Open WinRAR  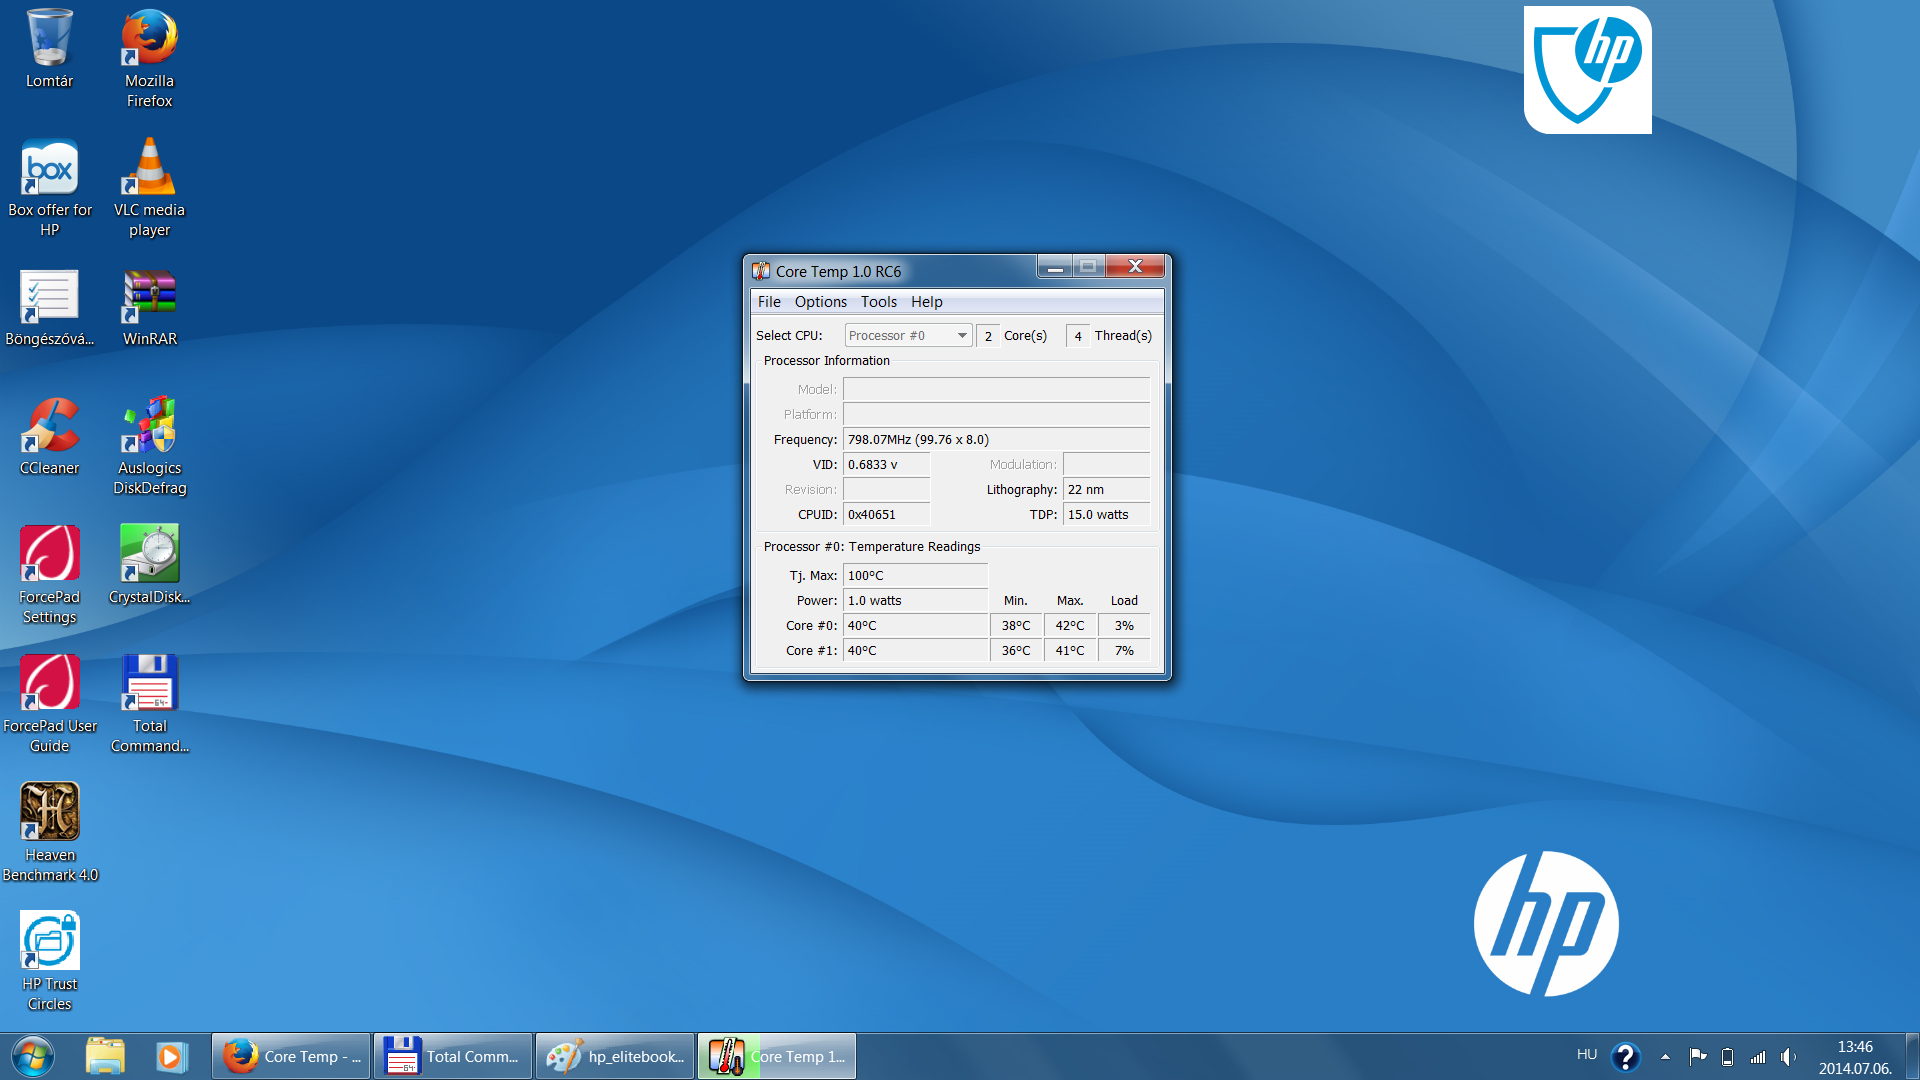[x=148, y=295]
